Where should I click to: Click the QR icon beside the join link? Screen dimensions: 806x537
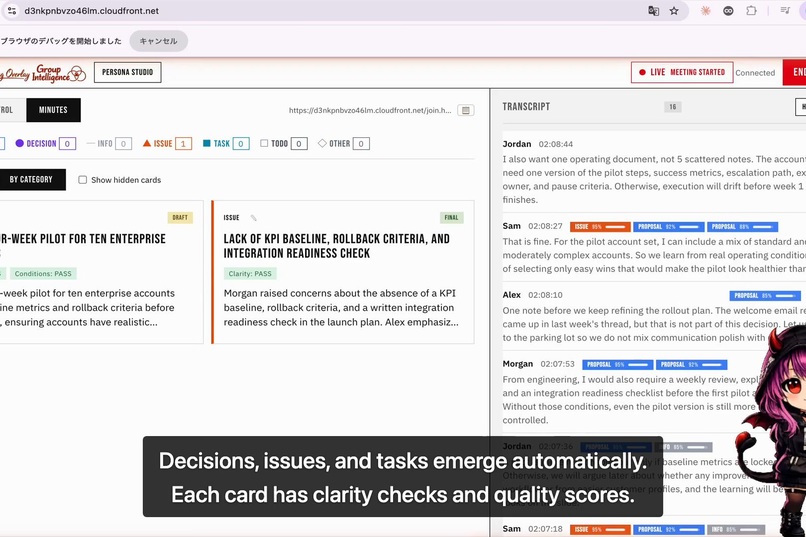(466, 110)
